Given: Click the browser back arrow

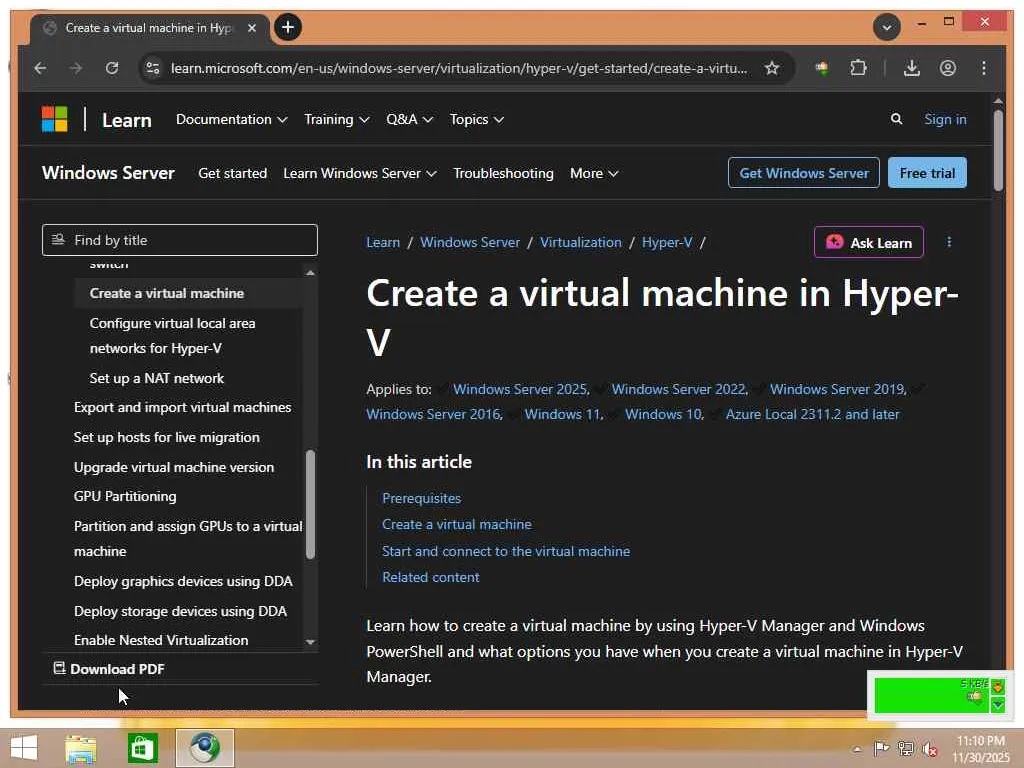Looking at the screenshot, I should pos(40,68).
